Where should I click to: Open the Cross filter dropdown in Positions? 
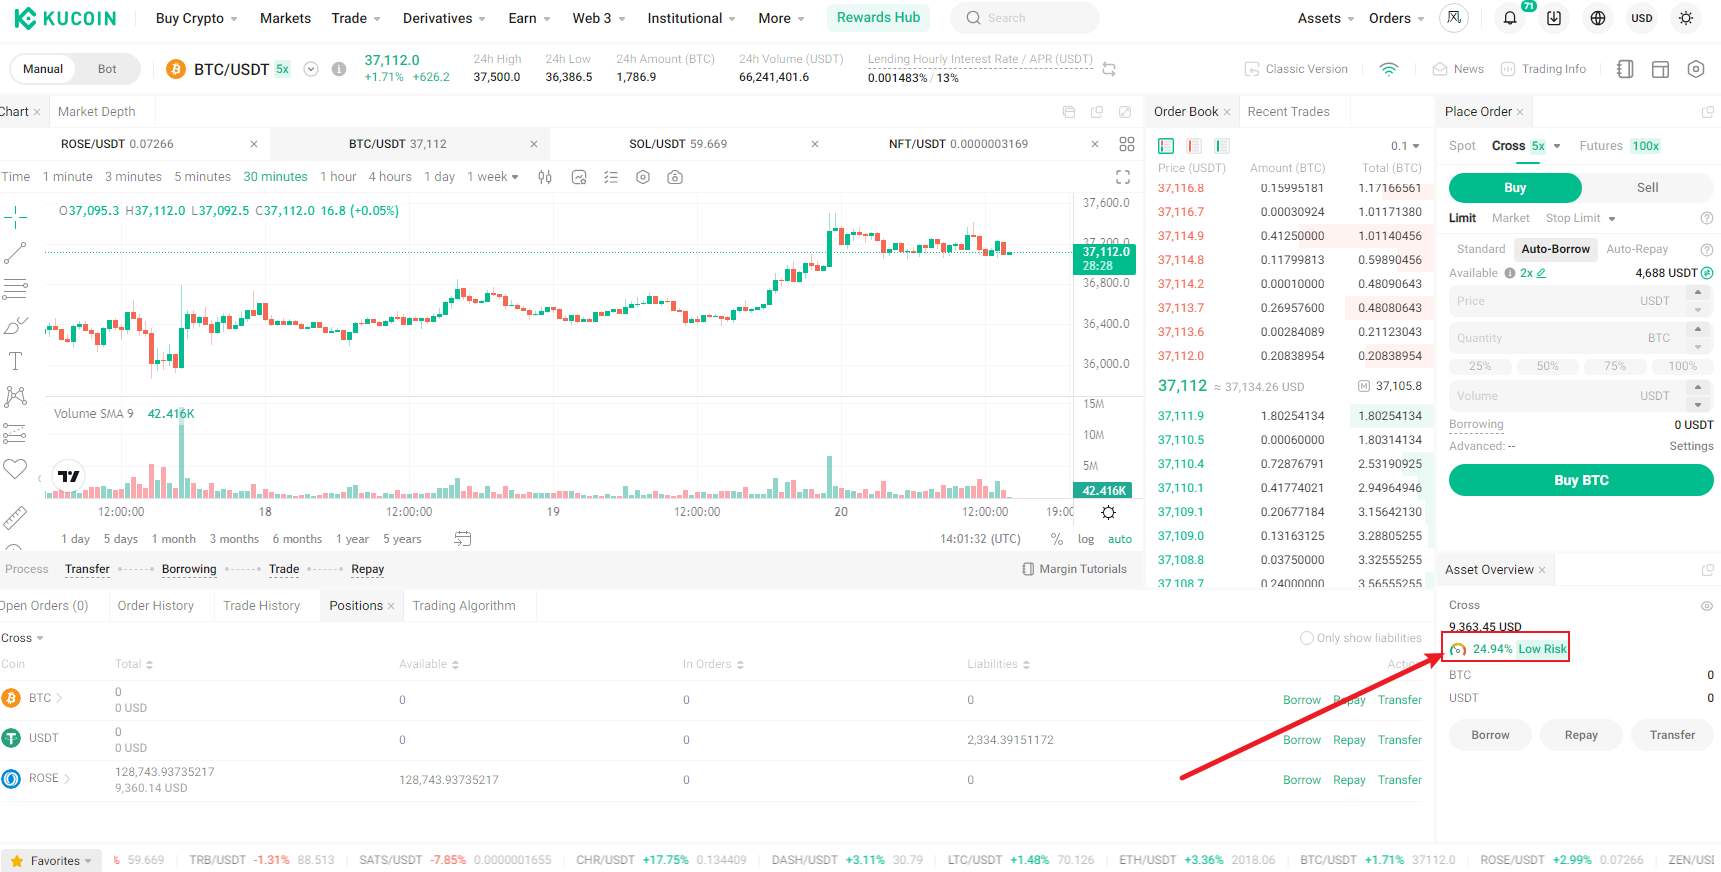[22, 638]
